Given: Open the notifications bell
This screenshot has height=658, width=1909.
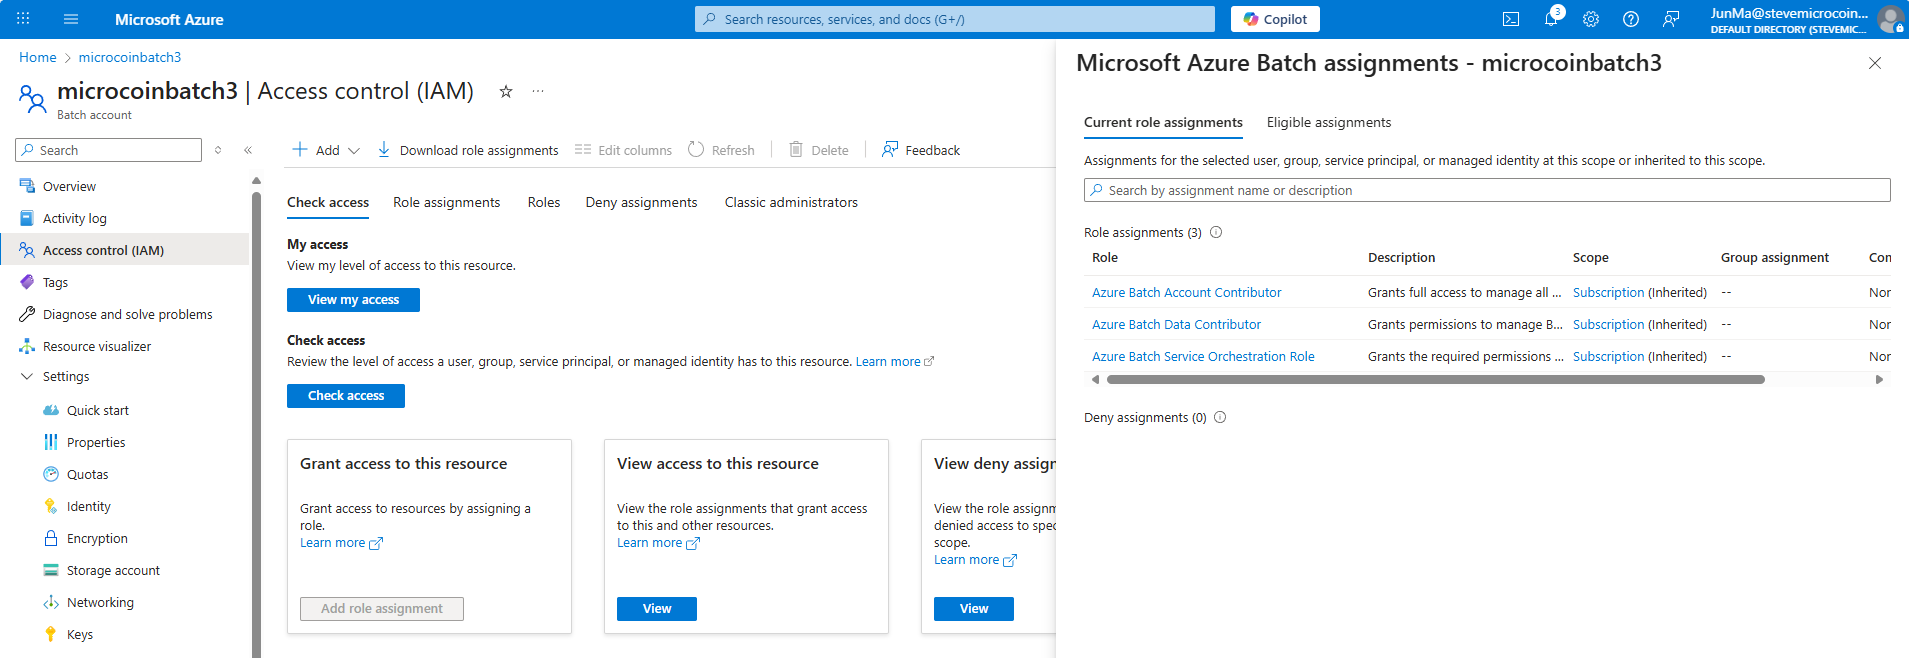Looking at the screenshot, I should click(x=1551, y=19).
